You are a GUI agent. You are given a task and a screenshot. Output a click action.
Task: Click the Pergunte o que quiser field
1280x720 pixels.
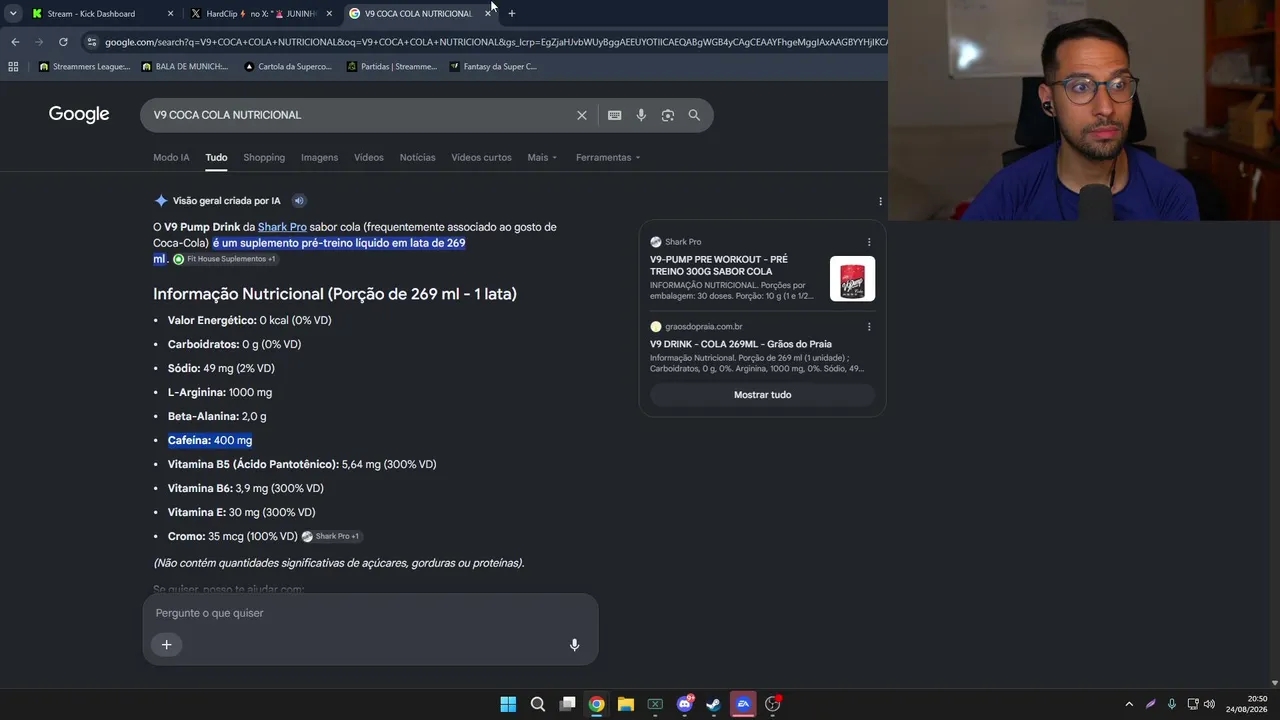pos(370,613)
